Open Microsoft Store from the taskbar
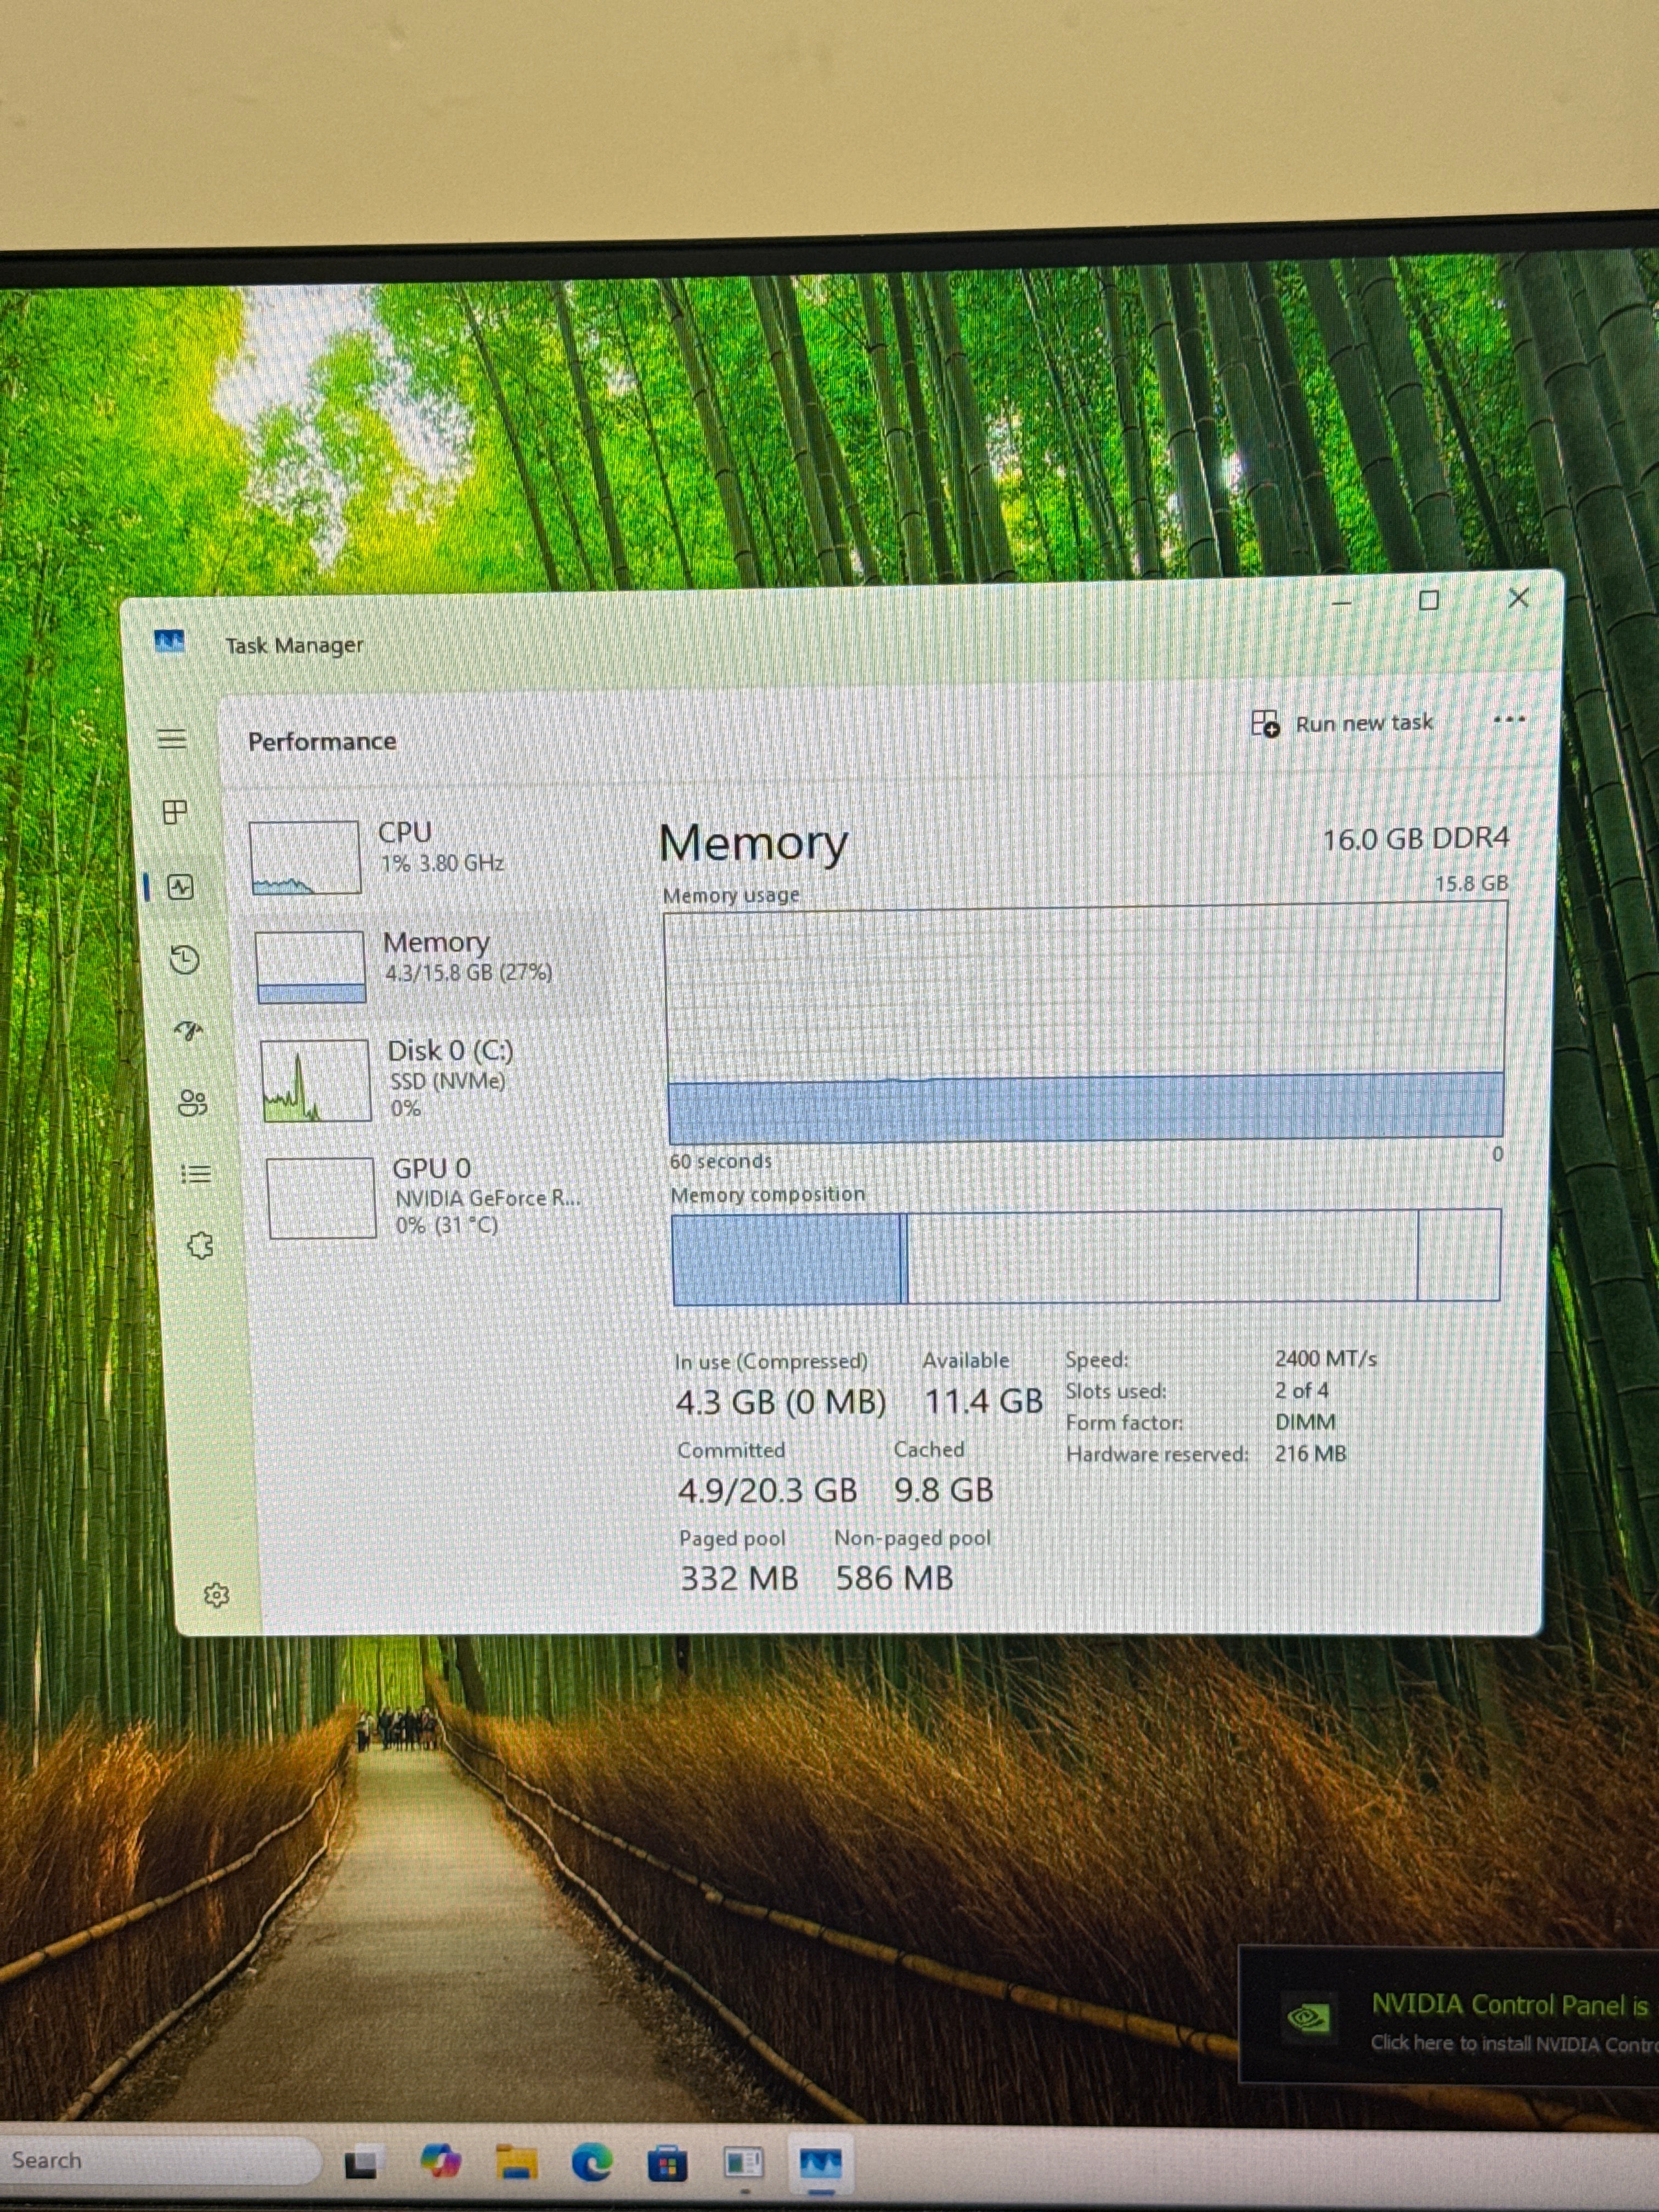1659x2212 pixels. coord(667,2164)
